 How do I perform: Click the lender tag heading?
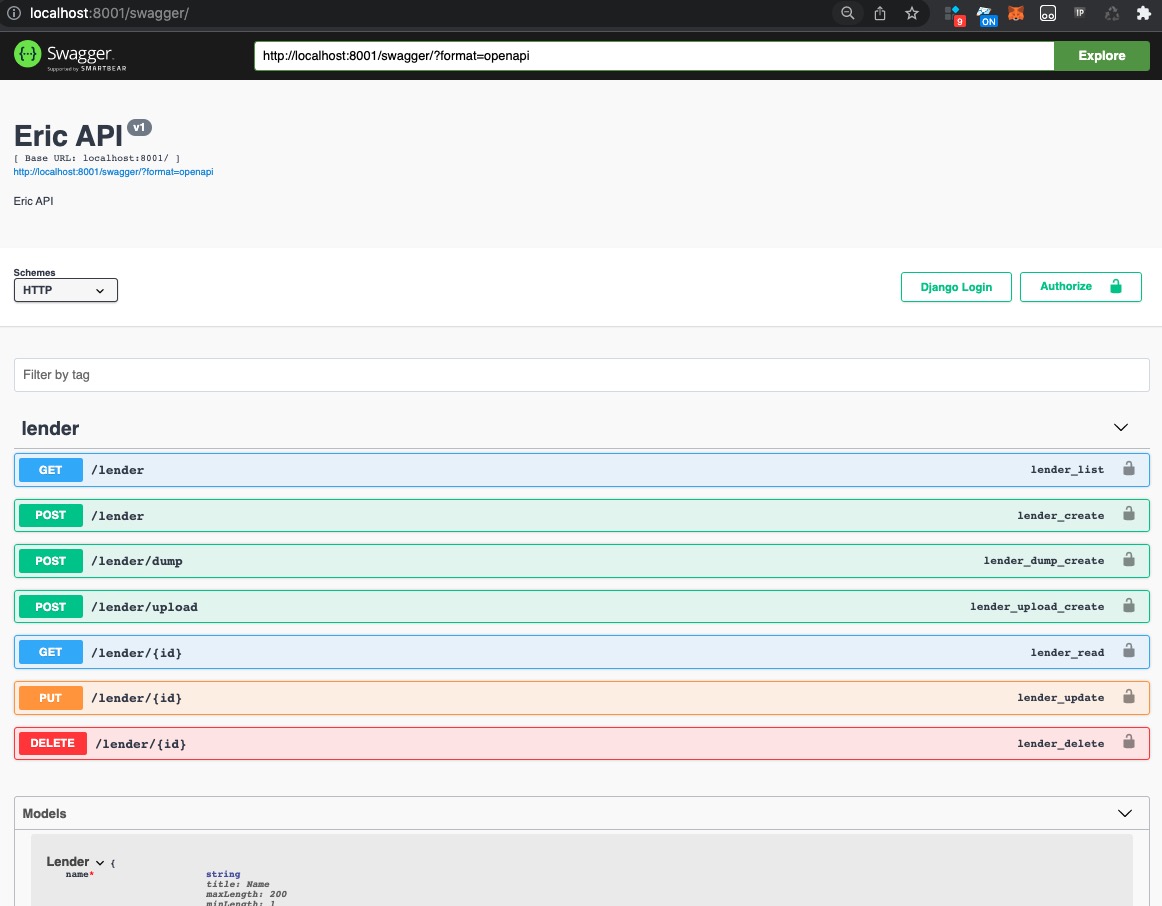(x=50, y=428)
